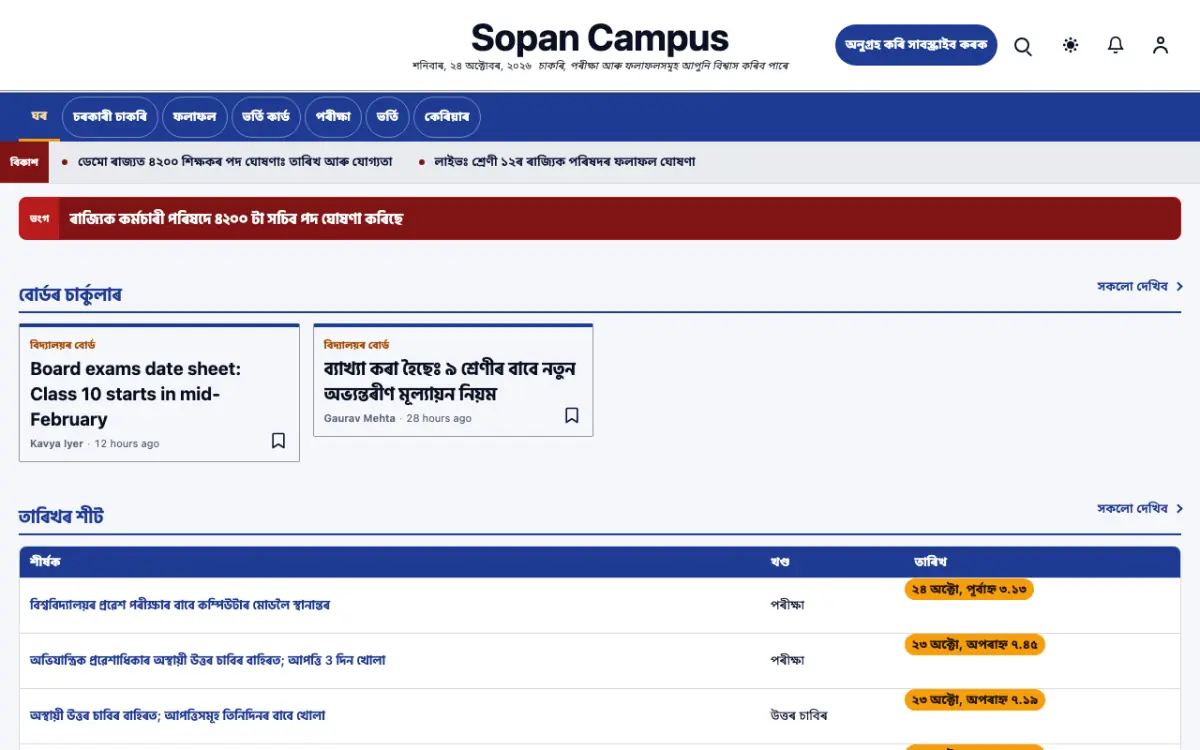Open the 'চৰকাৰী চাকৰি' nav tab

[x=110, y=117]
